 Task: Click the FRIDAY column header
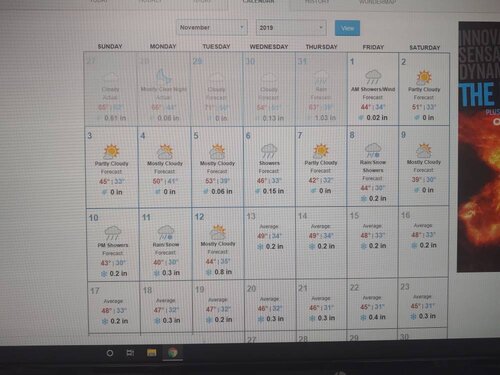tap(373, 47)
